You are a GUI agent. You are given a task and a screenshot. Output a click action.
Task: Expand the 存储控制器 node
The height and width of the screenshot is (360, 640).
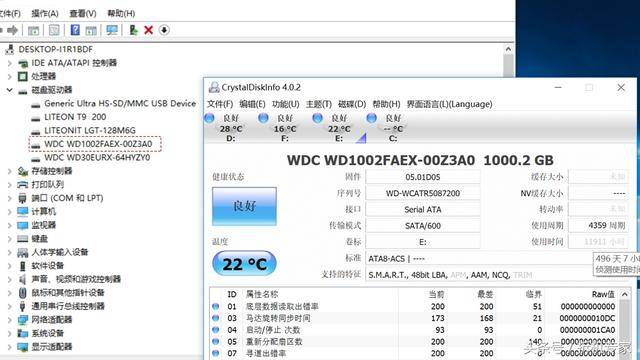click(9, 171)
